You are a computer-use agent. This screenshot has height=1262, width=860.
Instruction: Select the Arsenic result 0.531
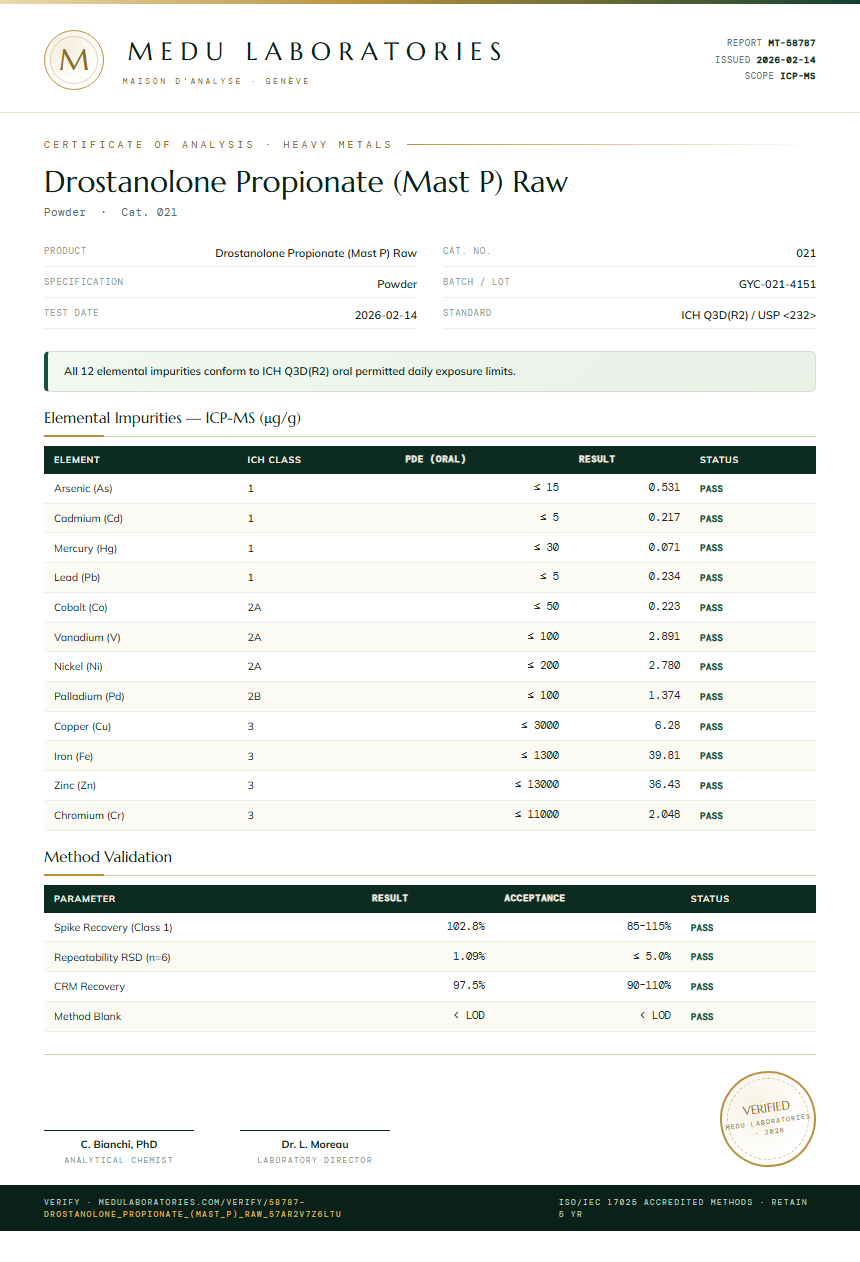pyautogui.click(x=664, y=488)
